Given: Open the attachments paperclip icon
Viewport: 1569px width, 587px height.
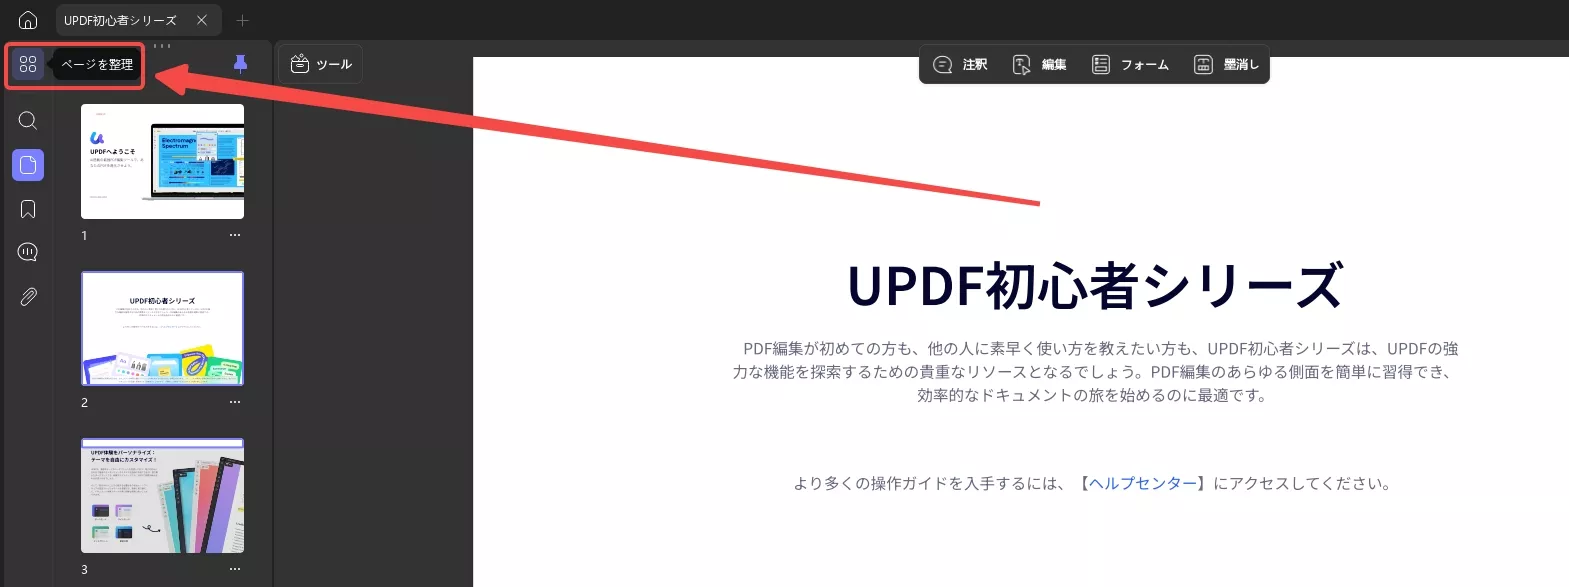Looking at the screenshot, I should (28, 297).
